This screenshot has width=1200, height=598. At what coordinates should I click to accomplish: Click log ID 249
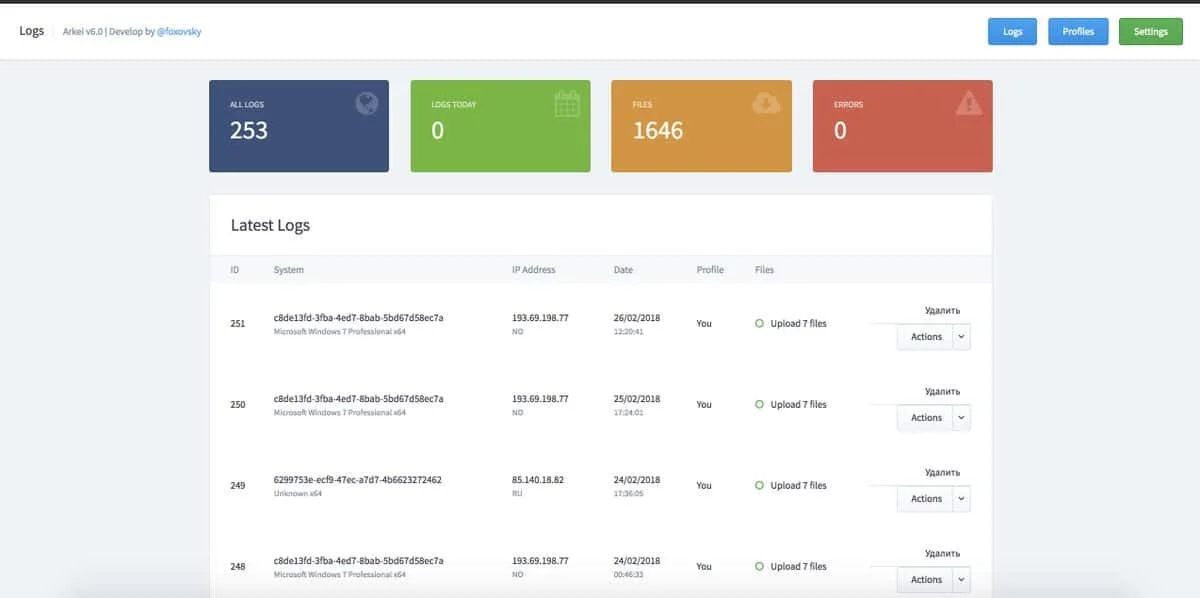click(238, 486)
